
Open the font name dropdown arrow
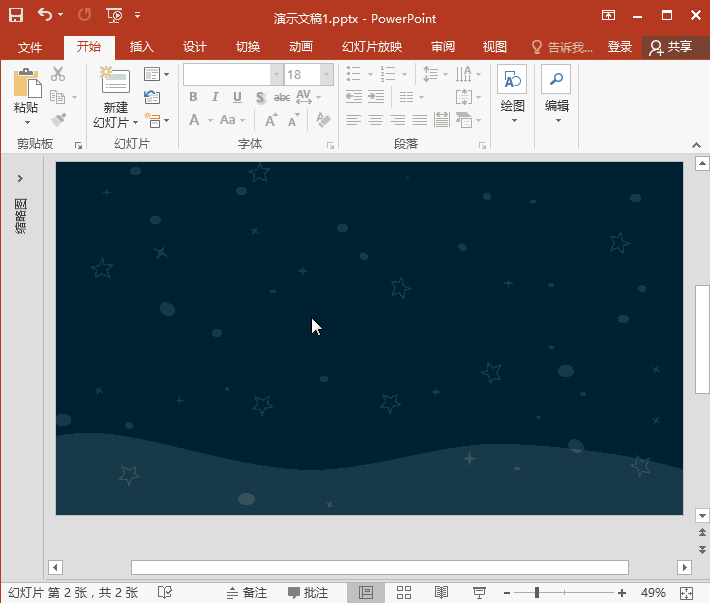(276, 75)
